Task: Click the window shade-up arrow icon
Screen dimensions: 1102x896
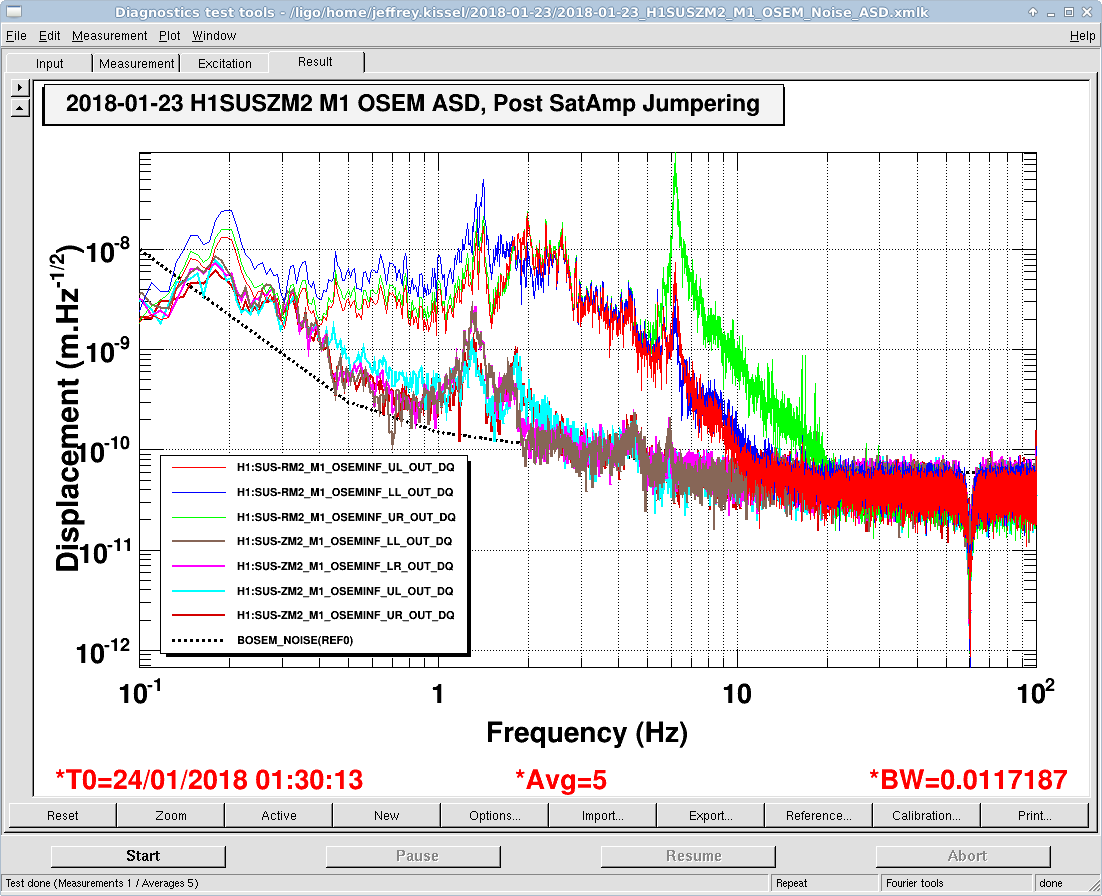Action: coord(1032,12)
